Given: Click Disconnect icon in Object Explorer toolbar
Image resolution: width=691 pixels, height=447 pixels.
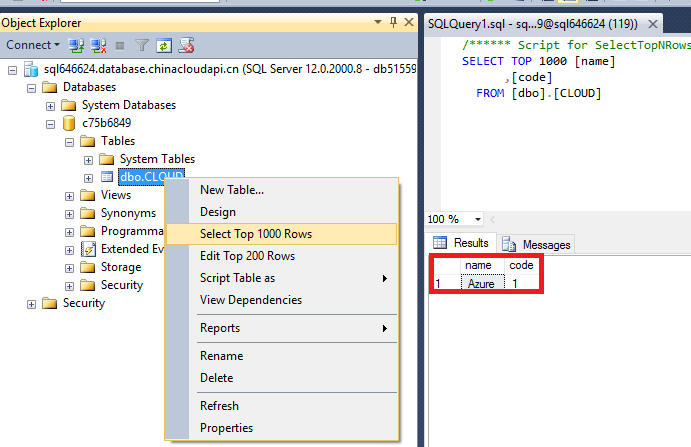Looking at the screenshot, I should (98, 45).
